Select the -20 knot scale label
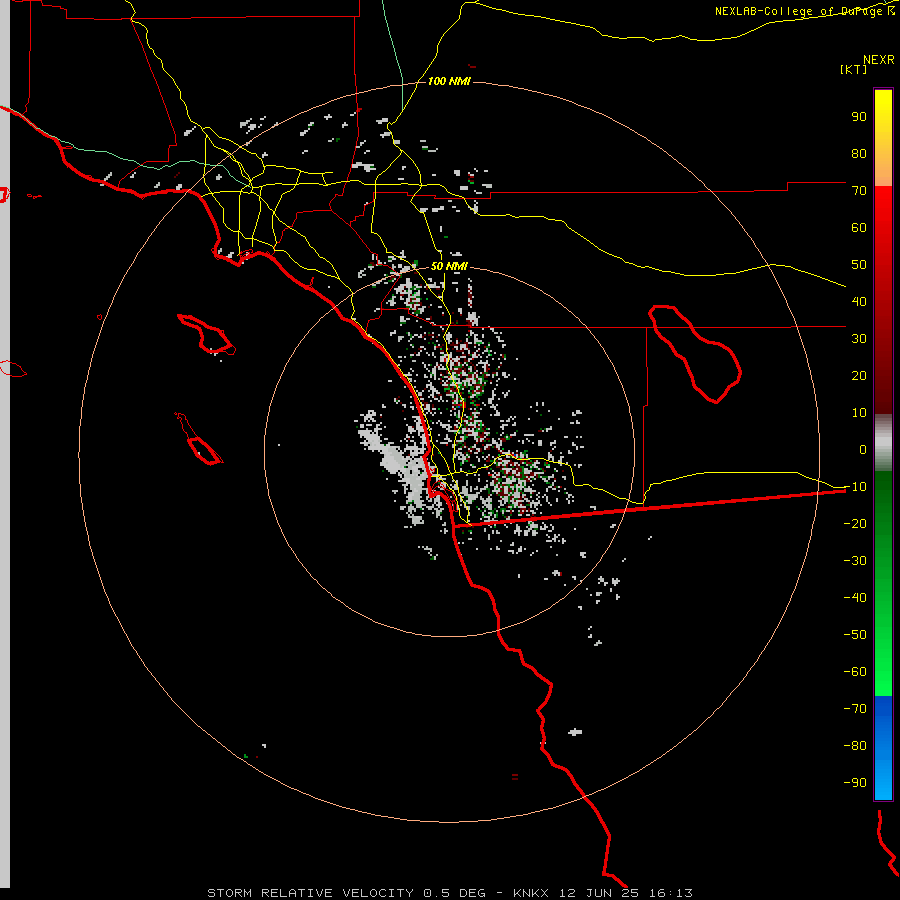This screenshot has width=900, height=900. click(855, 524)
